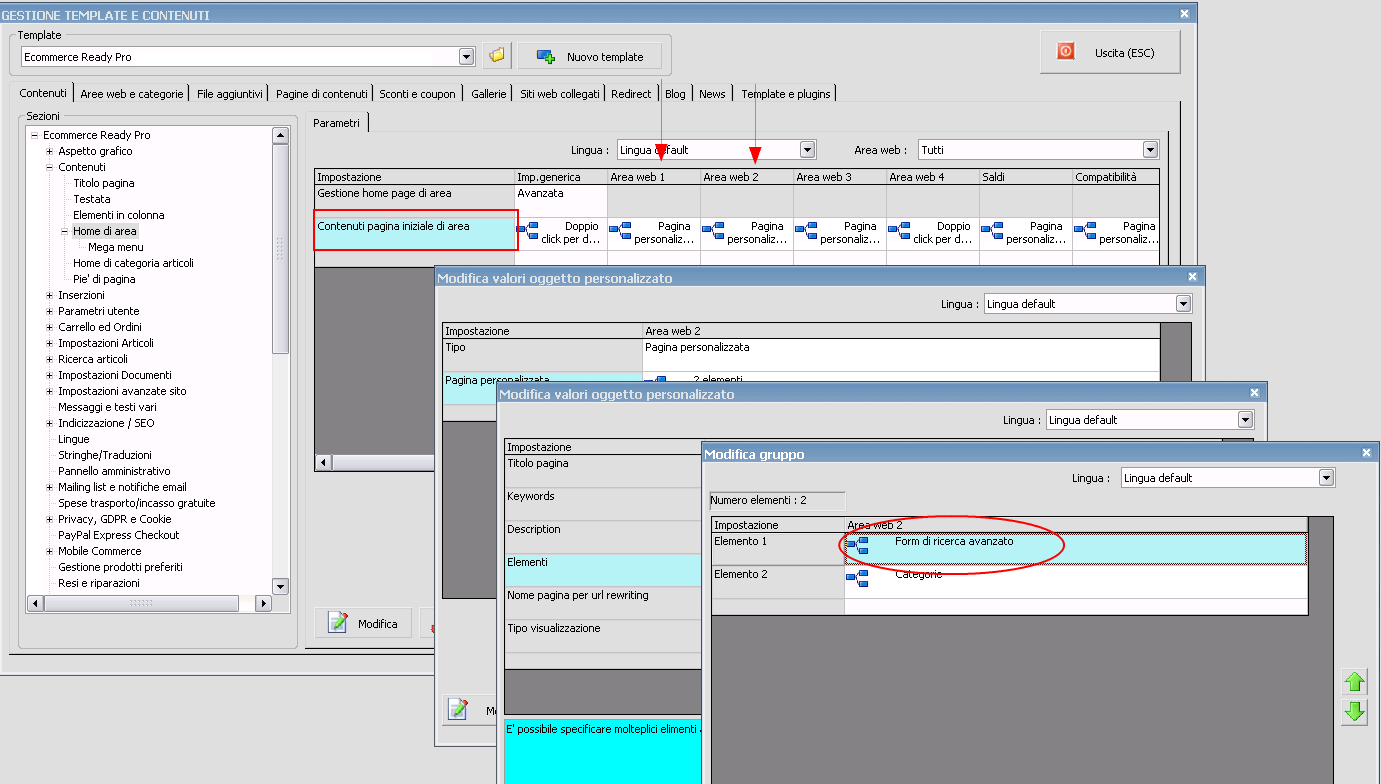Select Titolo pagina in the sections tree
Viewport: 1381px width, 784px height.
point(104,183)
